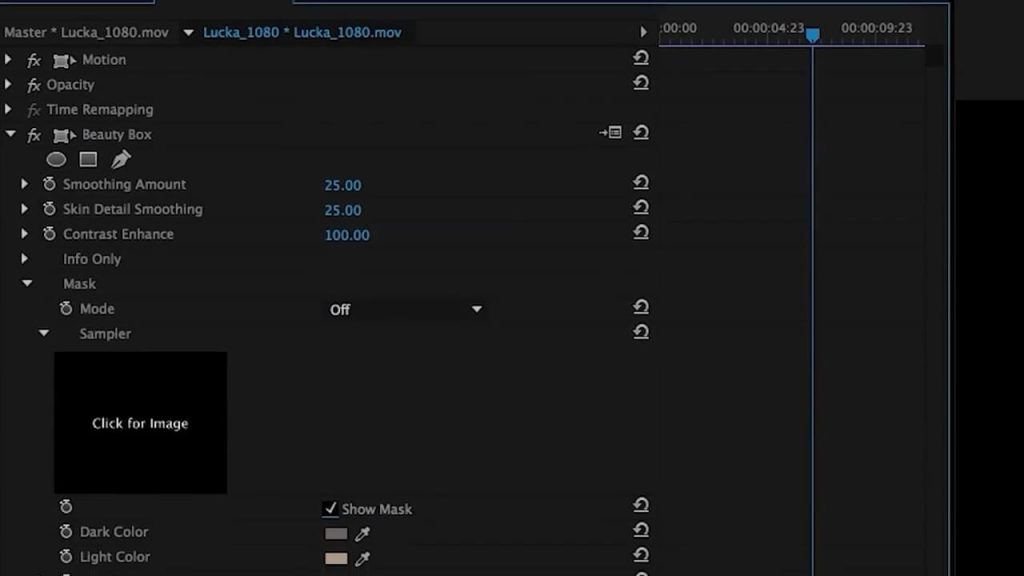Screen dimensions: 1024x576
Task: Switch to the Master * Lucka_1080.mov tab
Action: coord(86,32)
